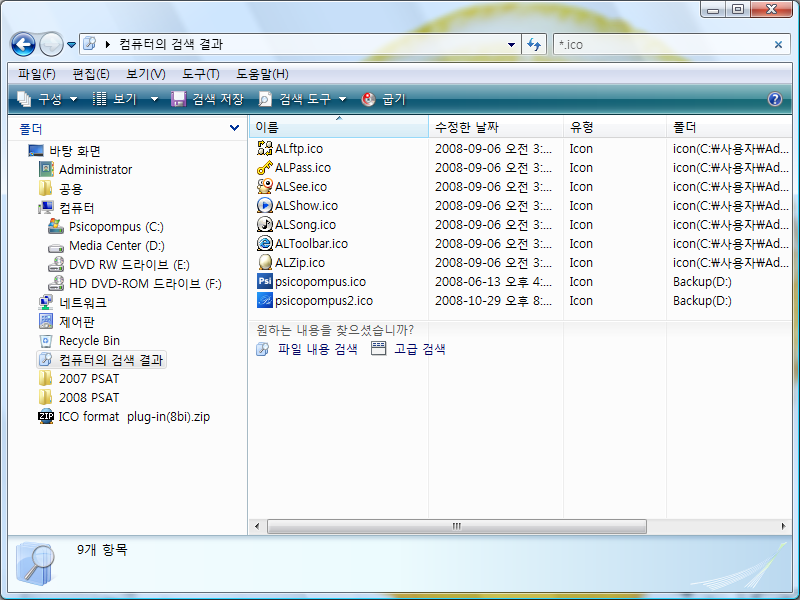Select the ALShow.ico play icon
800x600 pixels.
(x=265, y=205)
